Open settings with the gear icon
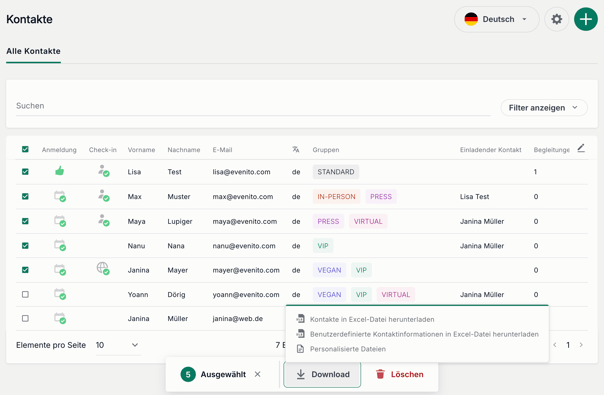The height and width of the screenshot is (395, 604). click(x=556, y=19)
